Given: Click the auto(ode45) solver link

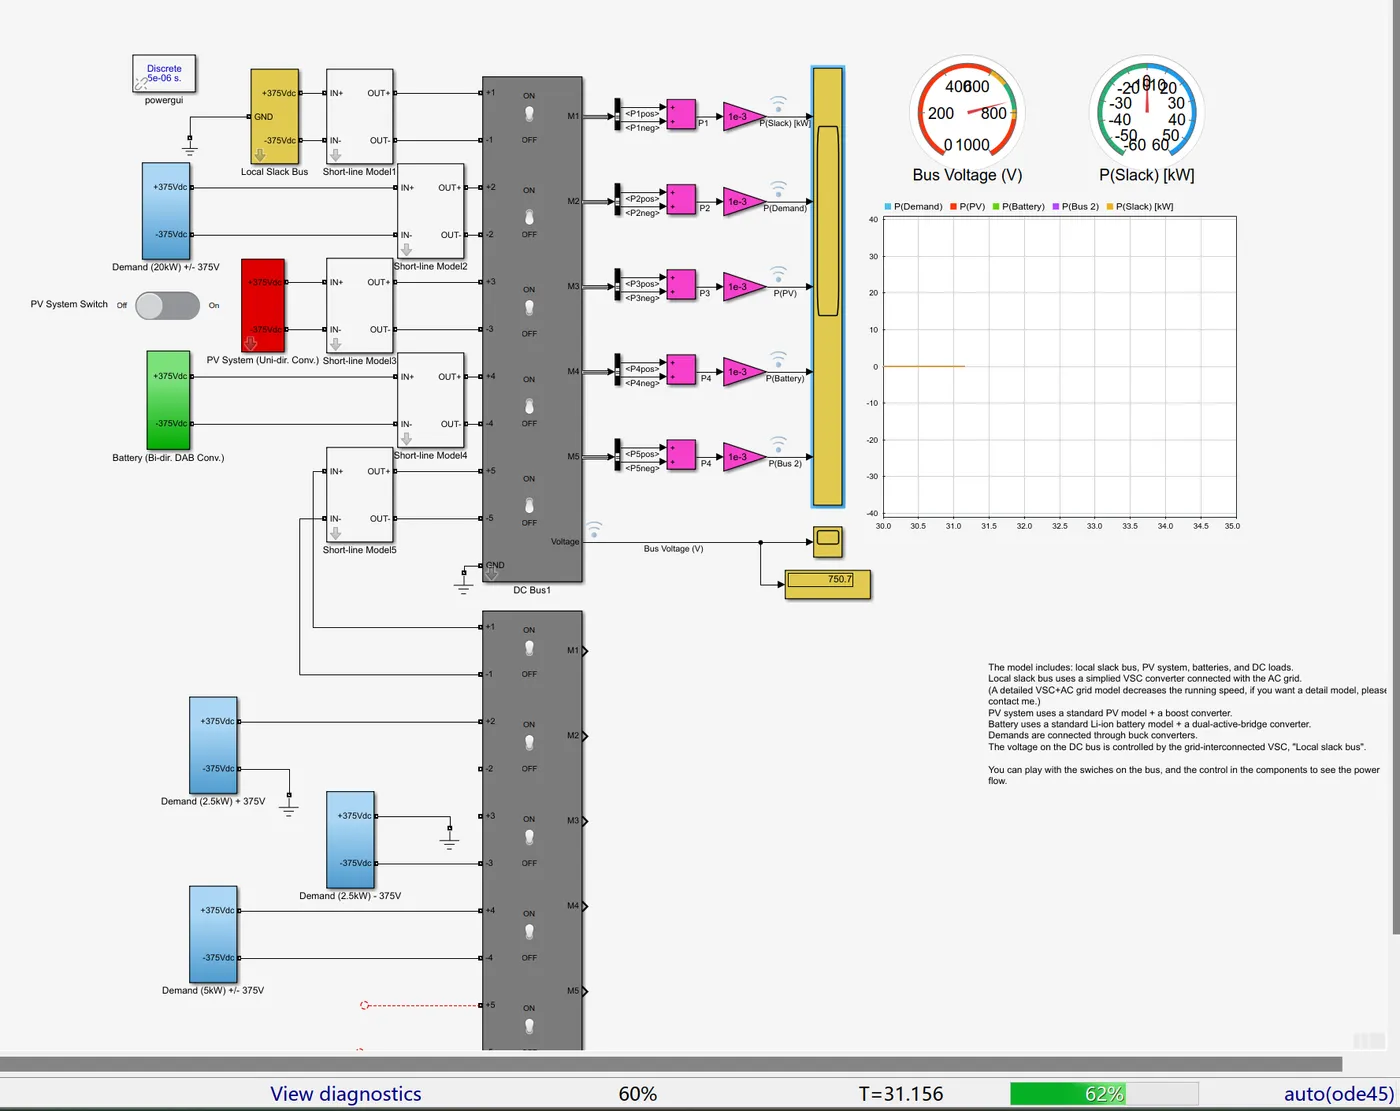Looking at the screenshot, I should [1339, 1094].
